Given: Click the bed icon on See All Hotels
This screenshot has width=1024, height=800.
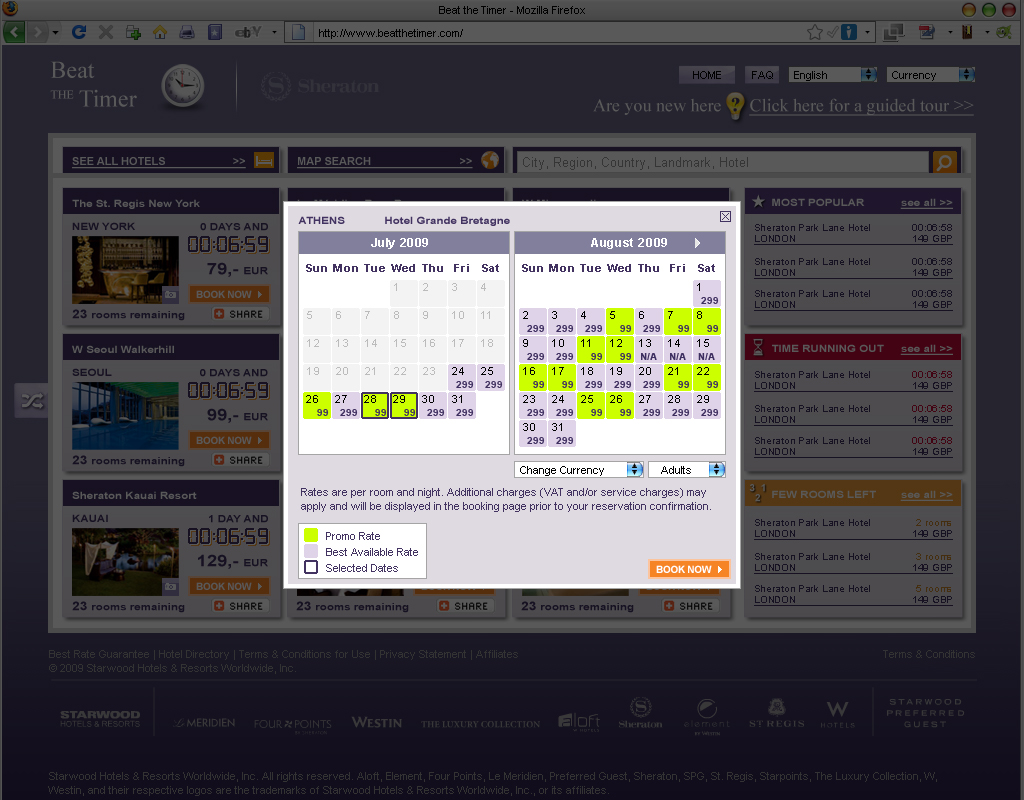Looking at the screenshot, I should (264, 160).
